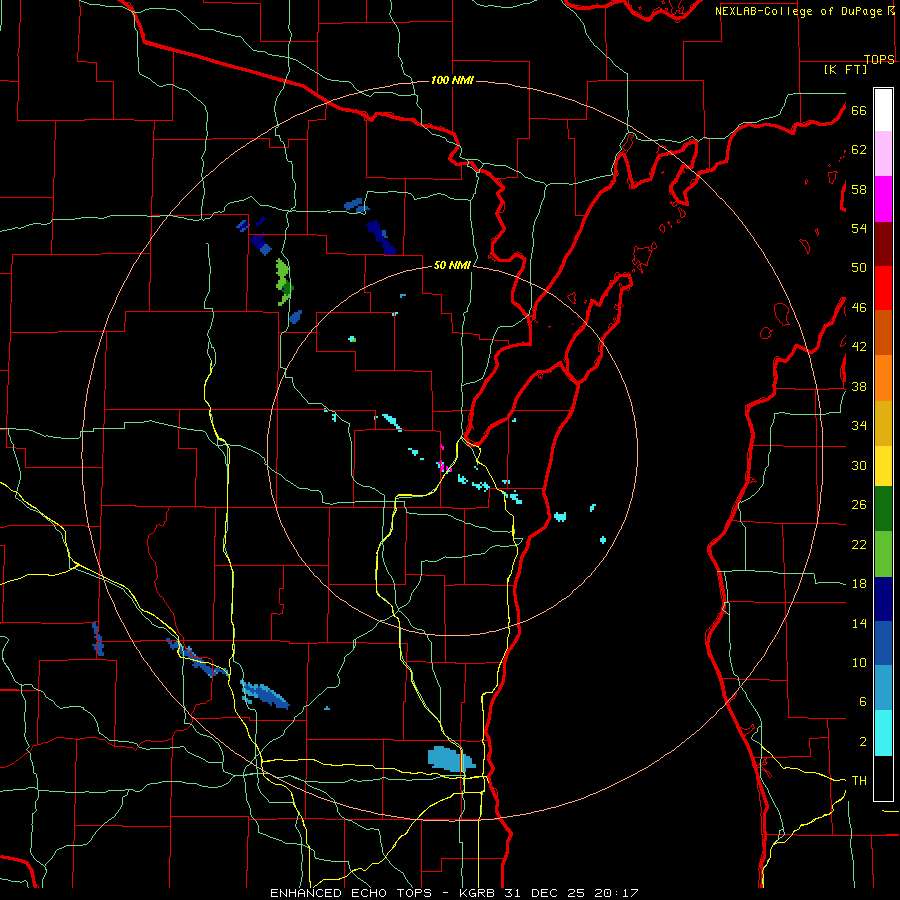The width and height of the screenshot is (900, 900).
Task: Click the cyan 2 kft legend swatch
Action: [883, 733]
